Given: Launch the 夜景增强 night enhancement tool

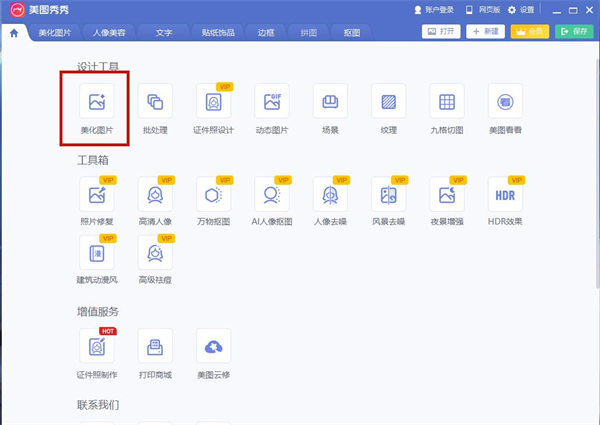Looking at the screenshot, I should tap(447, 193).
